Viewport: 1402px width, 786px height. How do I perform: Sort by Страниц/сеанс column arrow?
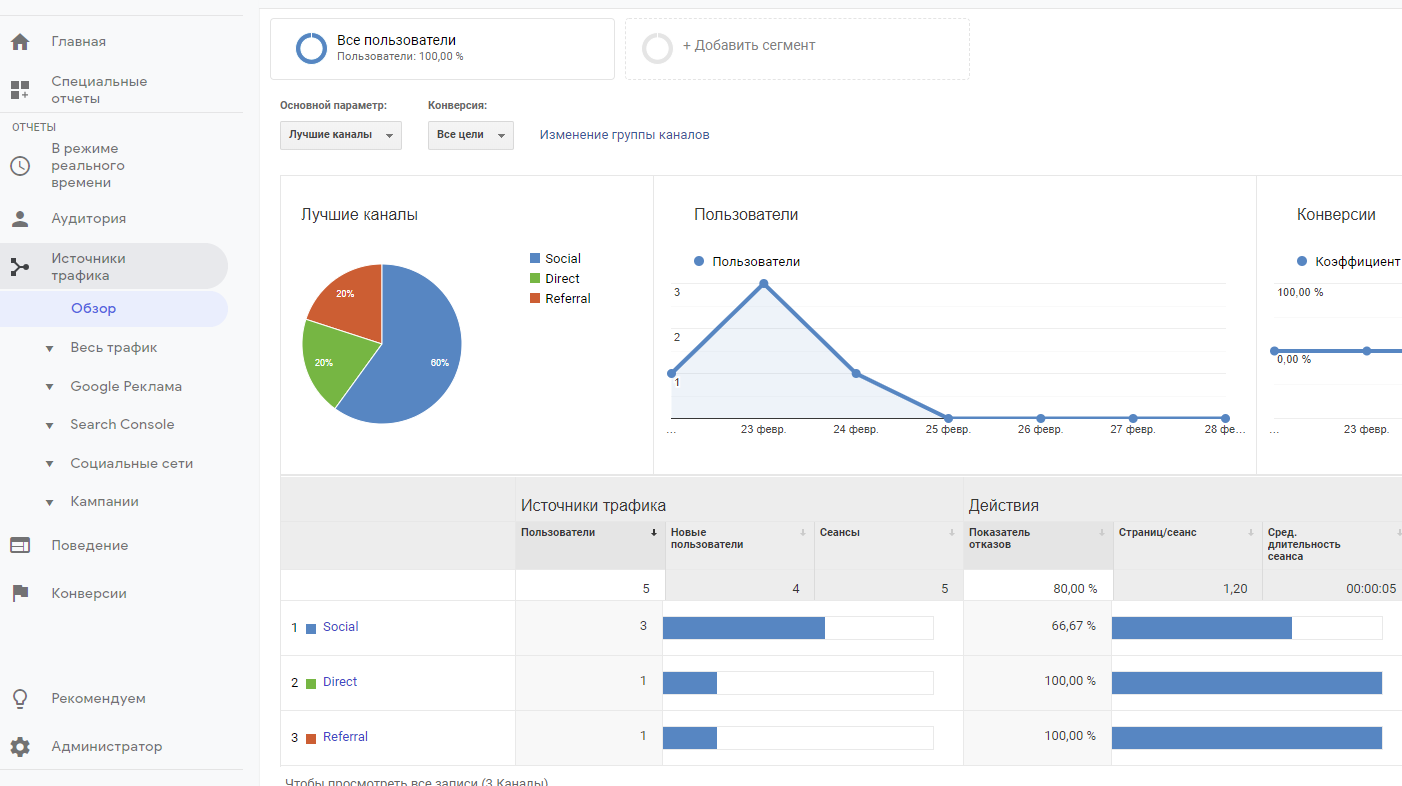click(x=1251, y=533)
